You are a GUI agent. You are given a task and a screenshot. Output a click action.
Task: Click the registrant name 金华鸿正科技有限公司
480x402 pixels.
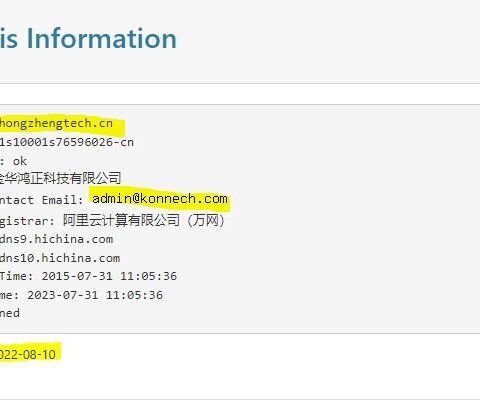pyautogui.click(x=60, y=178)
